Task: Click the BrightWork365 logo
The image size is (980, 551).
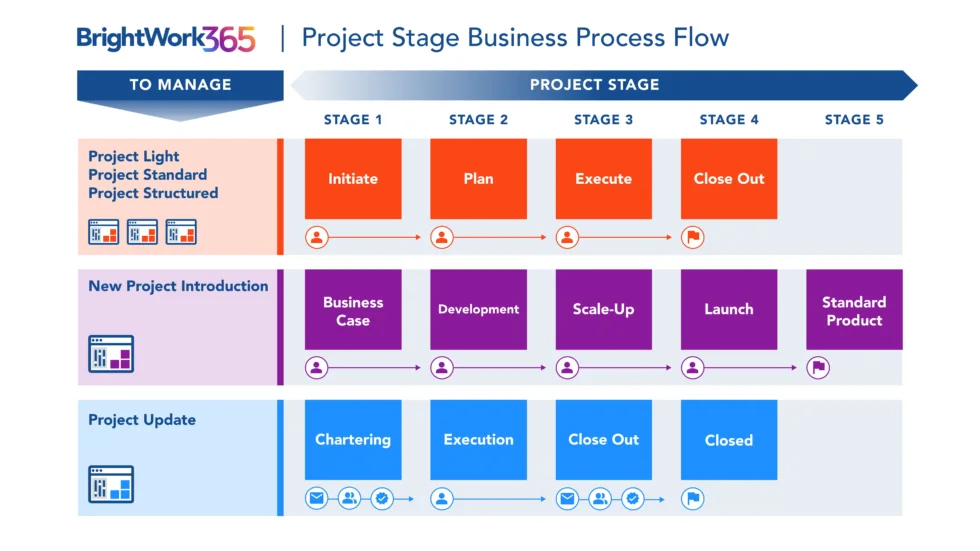Action: [166, 39]
